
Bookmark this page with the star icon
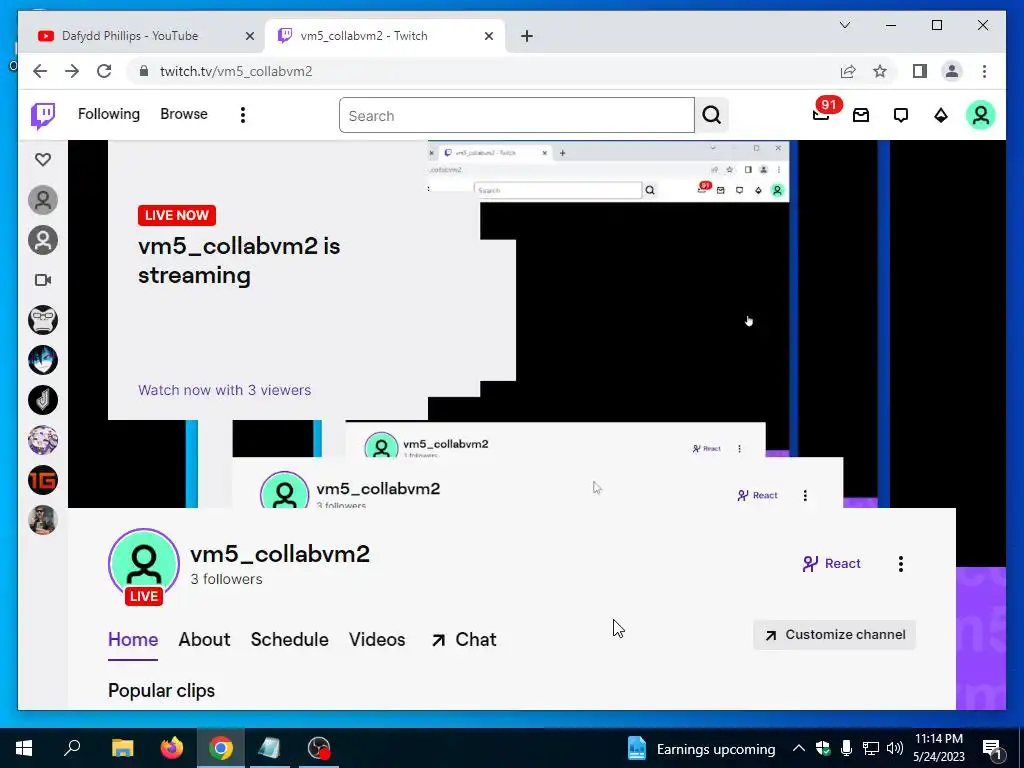click(x=880, y=71)
